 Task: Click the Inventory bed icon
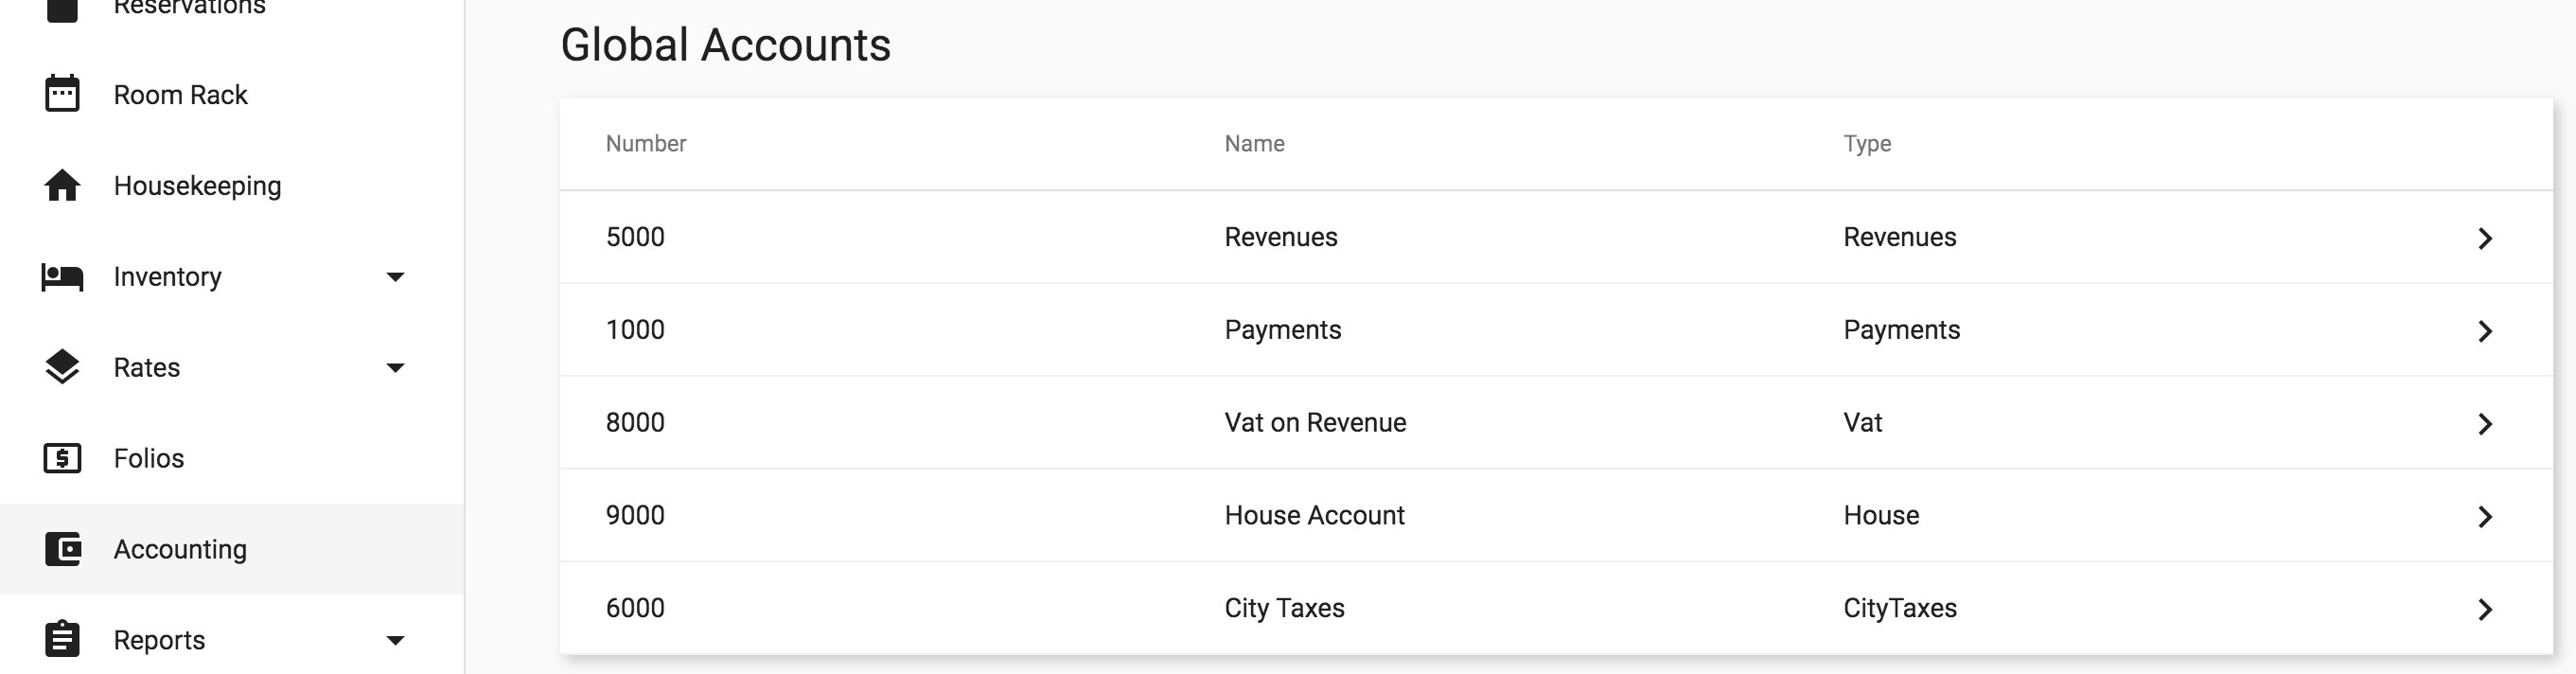[62, 277]
